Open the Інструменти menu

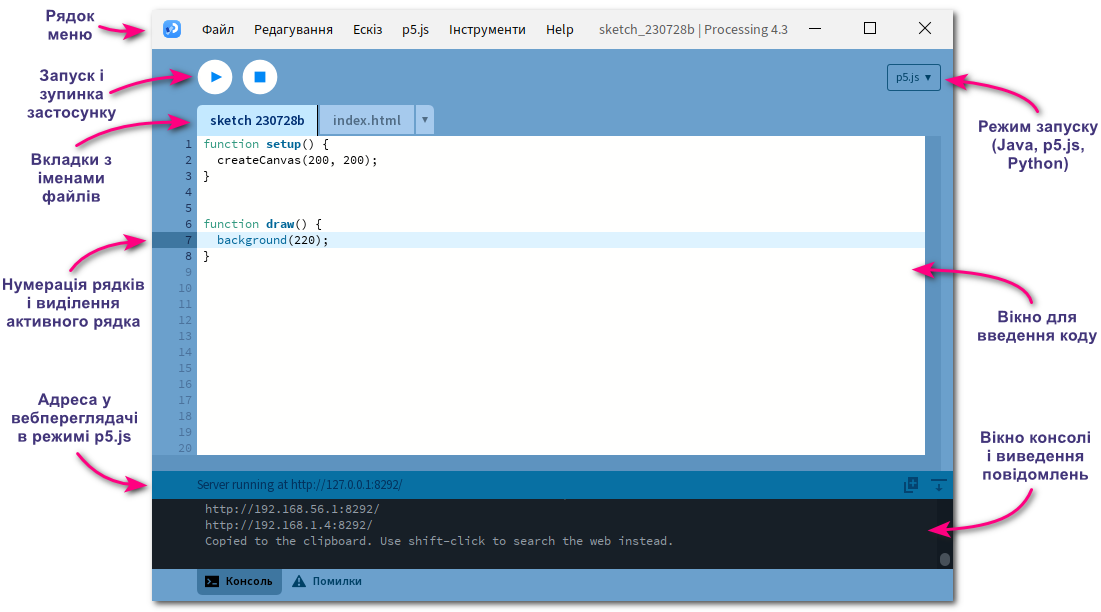click(487, 29)
